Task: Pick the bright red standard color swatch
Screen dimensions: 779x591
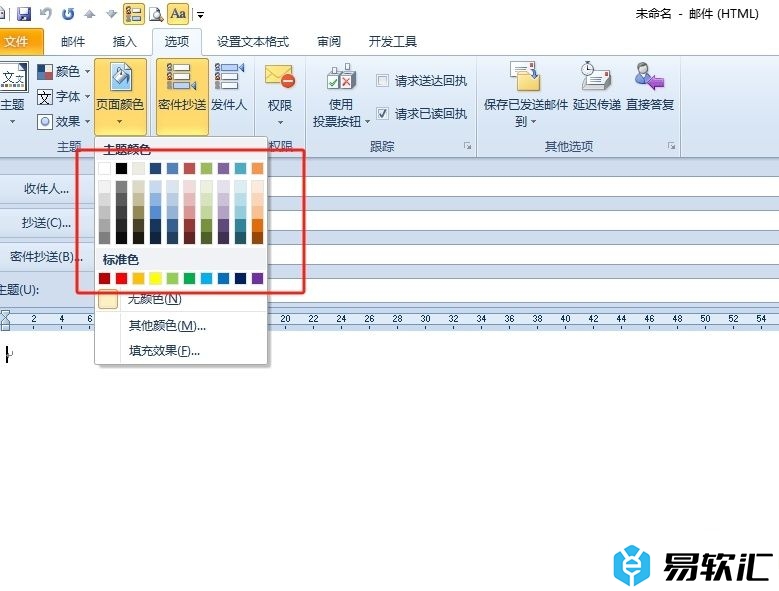Action: point(121,278)
